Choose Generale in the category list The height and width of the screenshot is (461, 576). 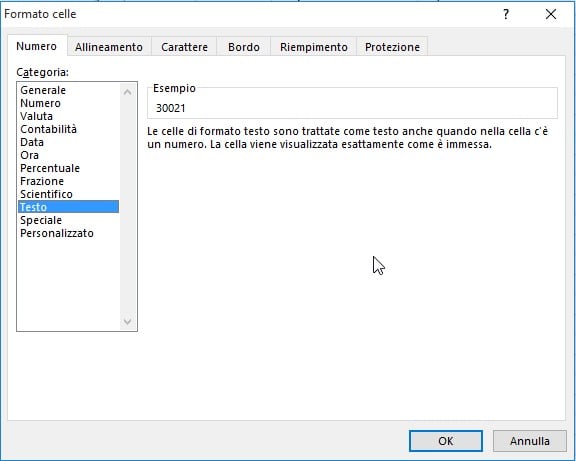point(43,90)
